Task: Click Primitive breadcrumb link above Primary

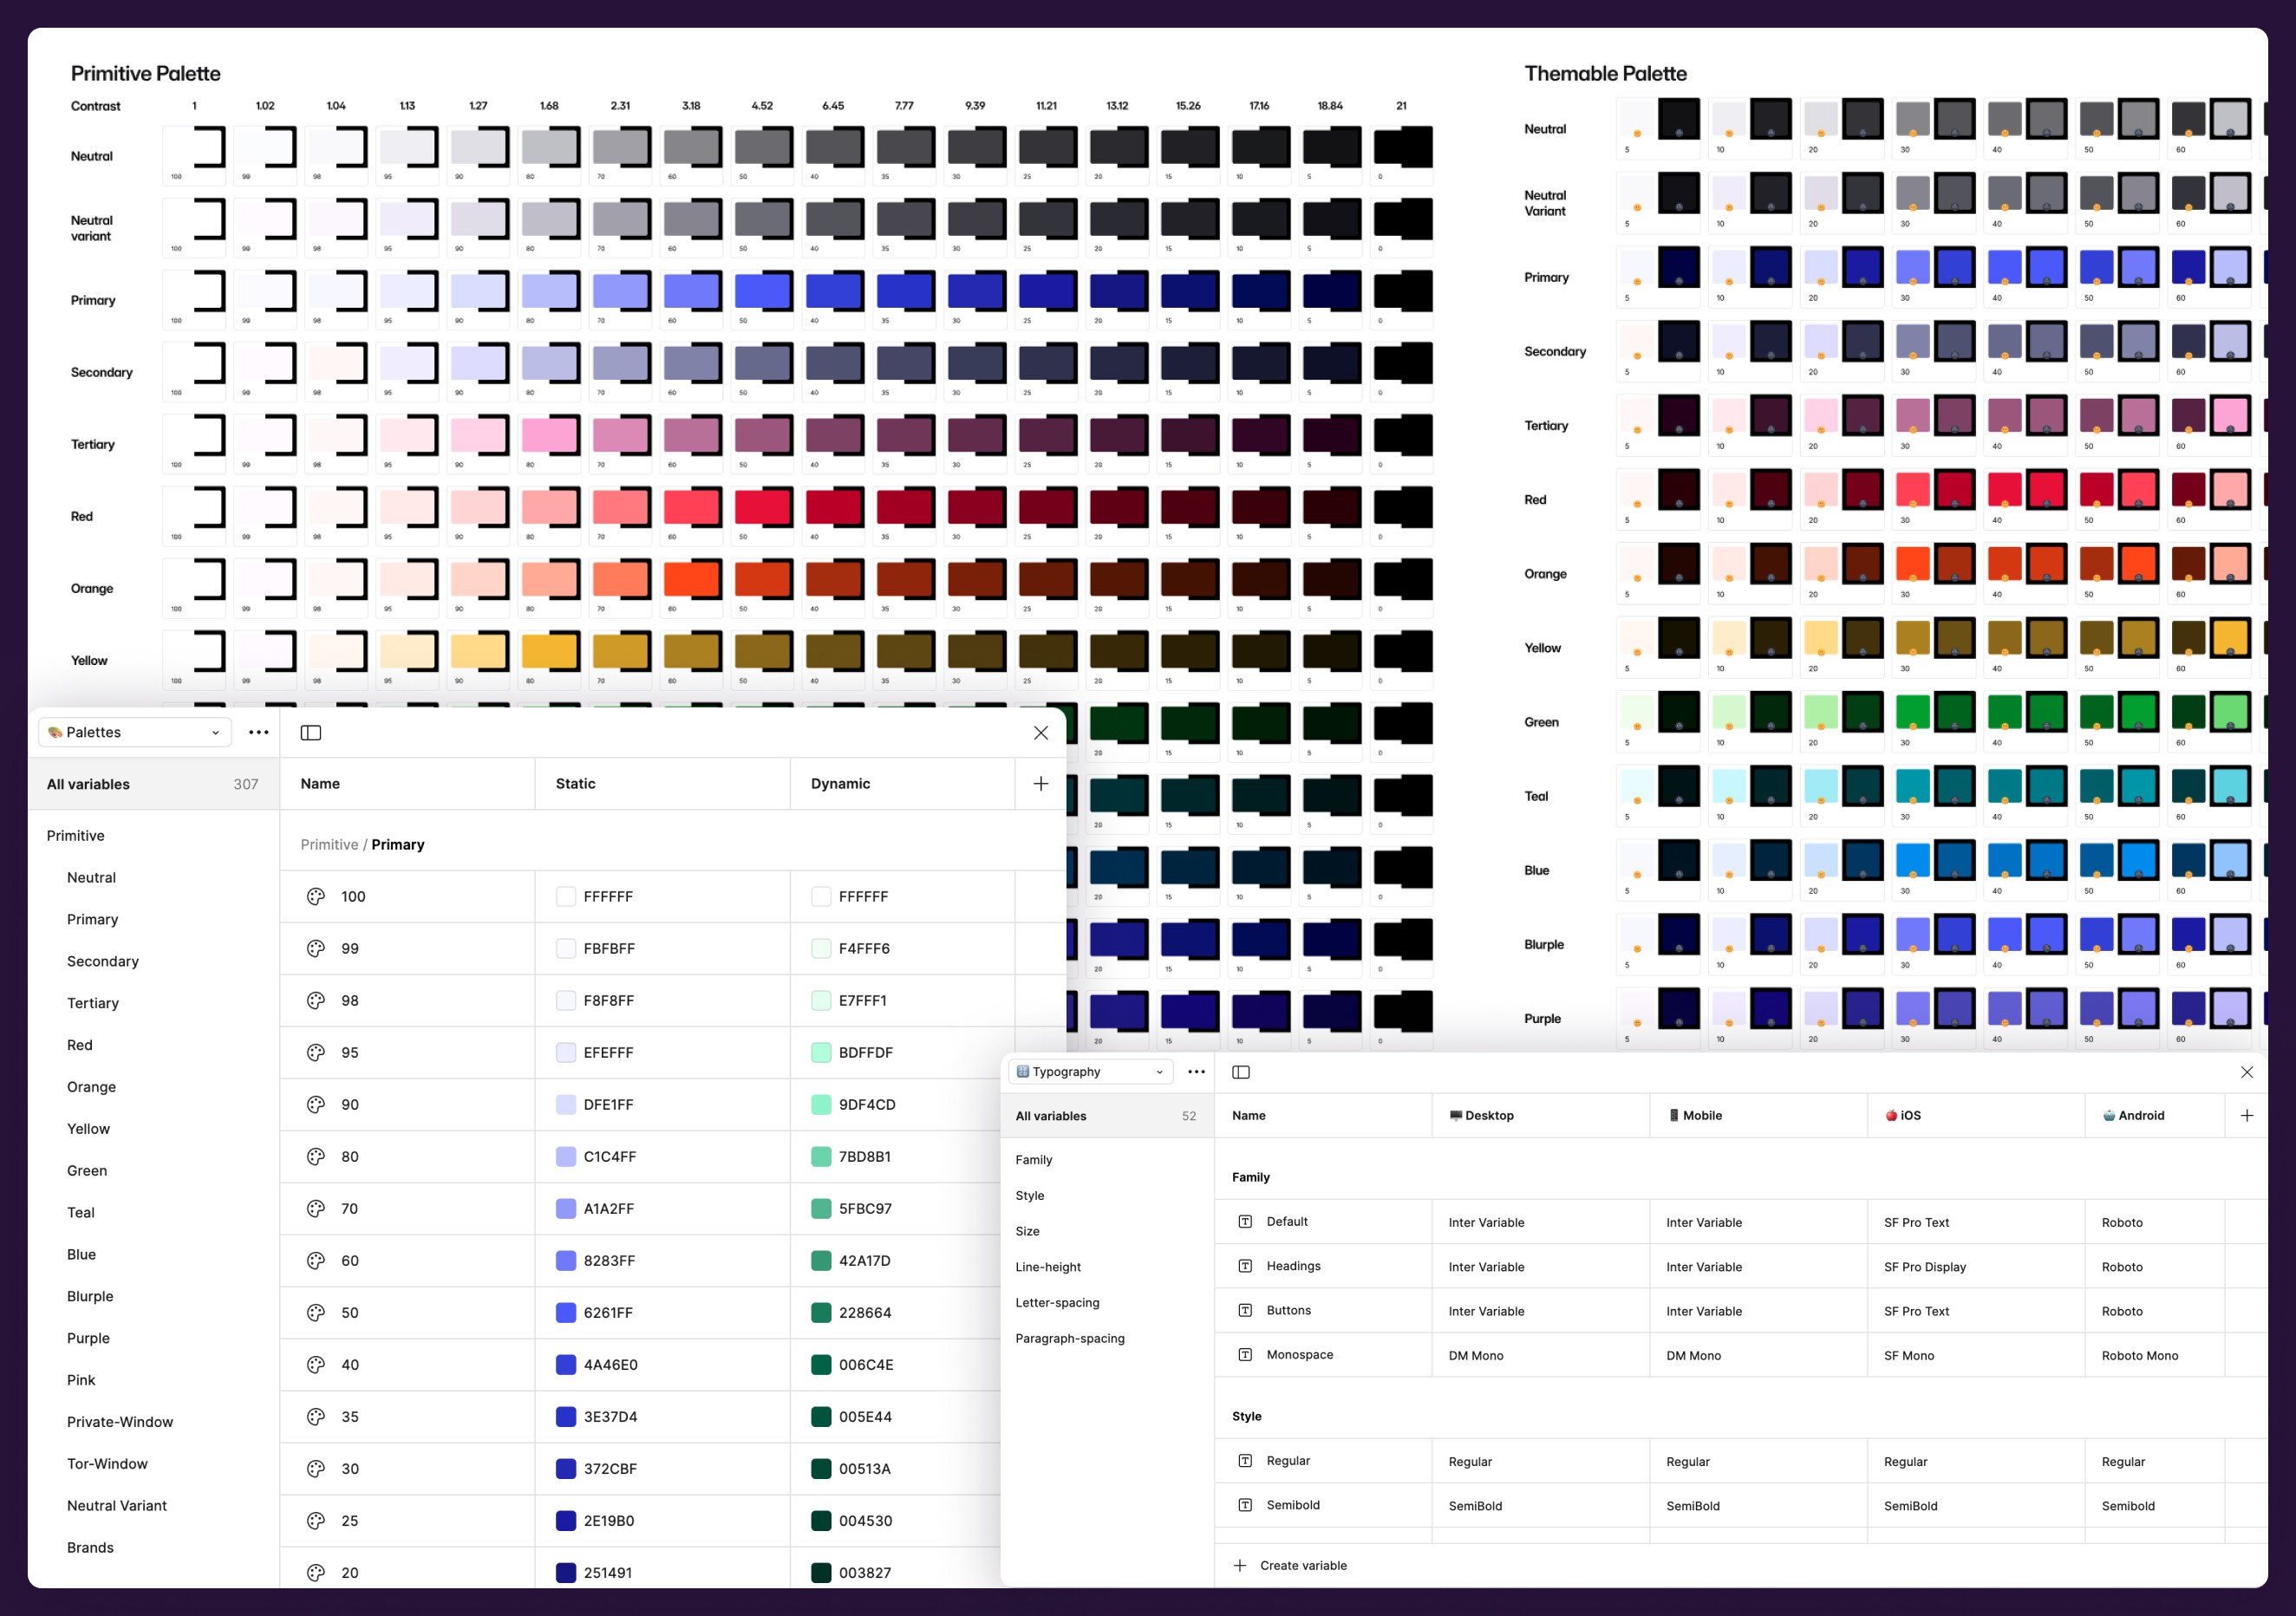Action: [329, 845]
